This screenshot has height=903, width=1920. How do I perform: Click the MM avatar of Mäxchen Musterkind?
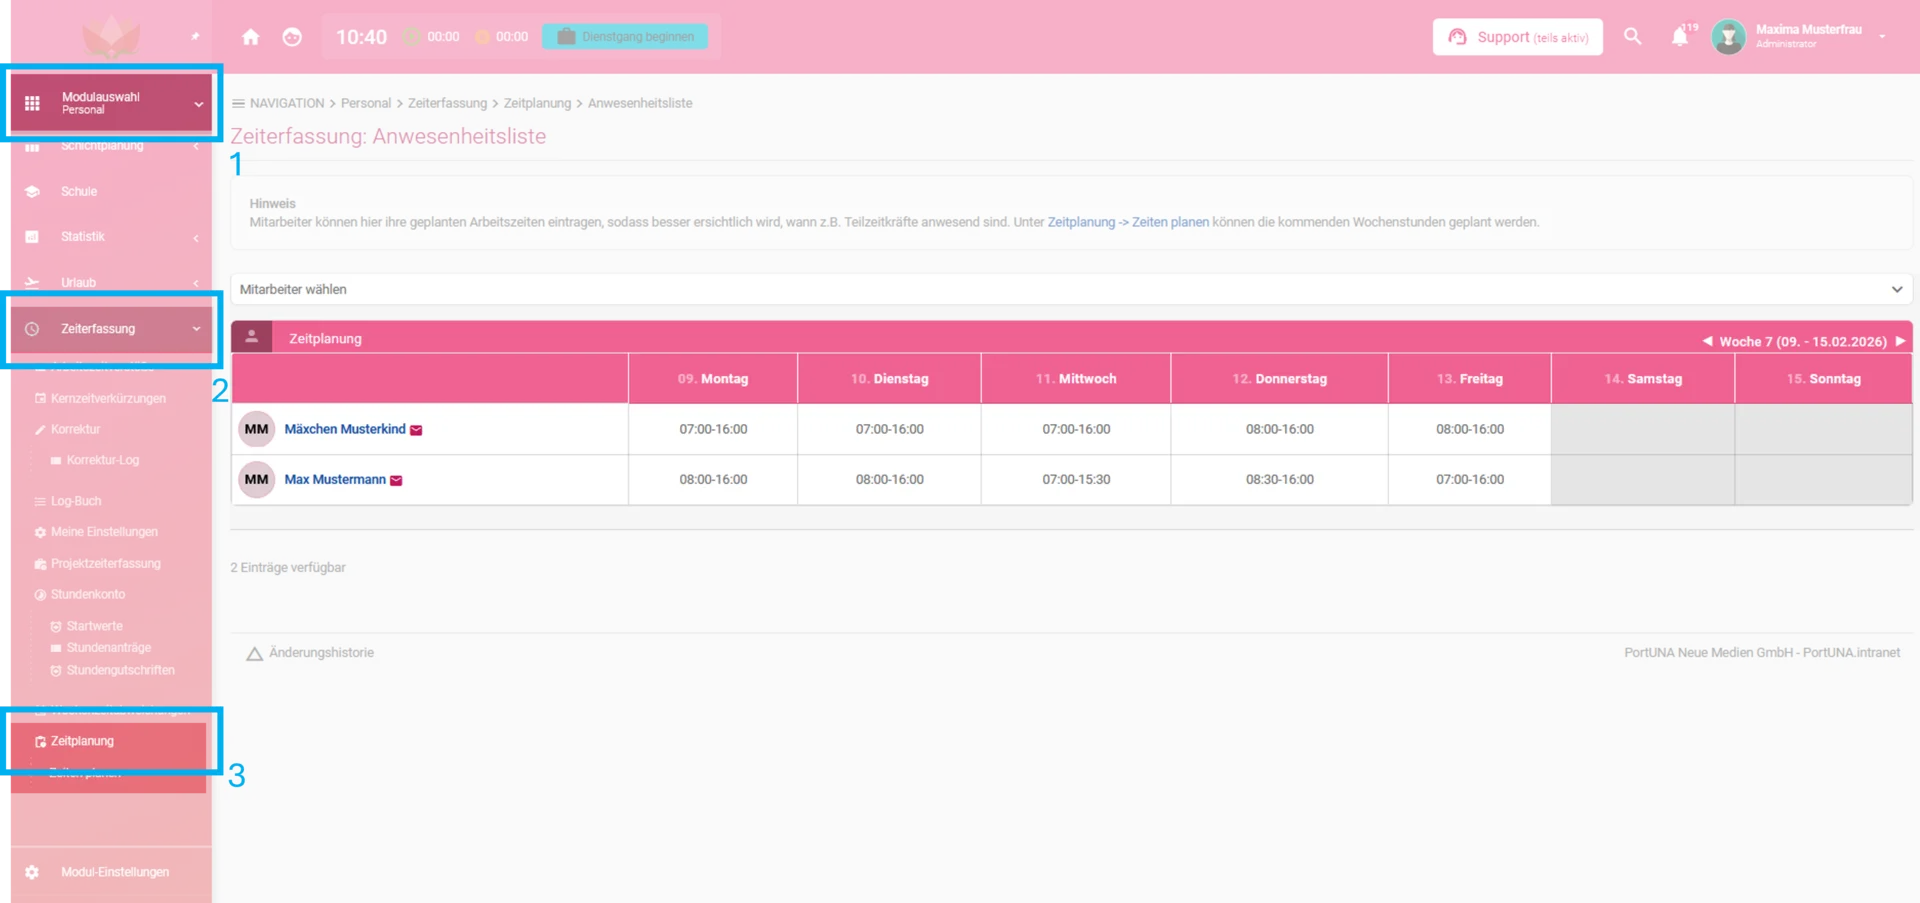256,429
